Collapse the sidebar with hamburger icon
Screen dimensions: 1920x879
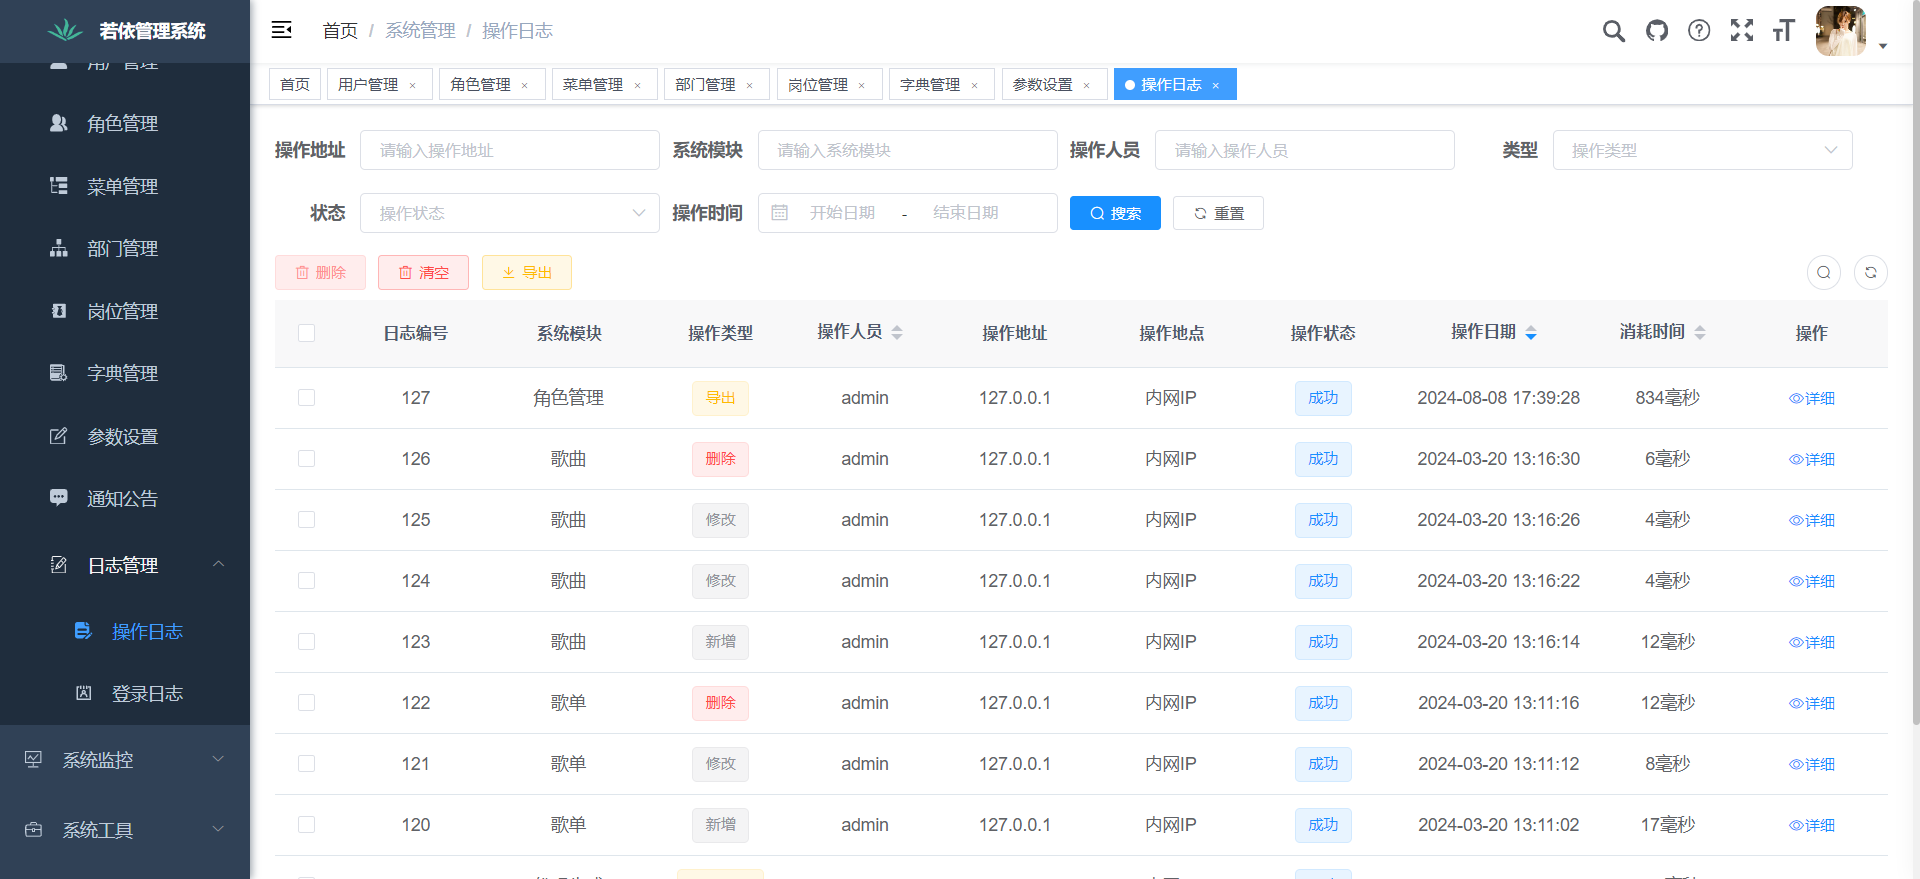tap(282, 30)
